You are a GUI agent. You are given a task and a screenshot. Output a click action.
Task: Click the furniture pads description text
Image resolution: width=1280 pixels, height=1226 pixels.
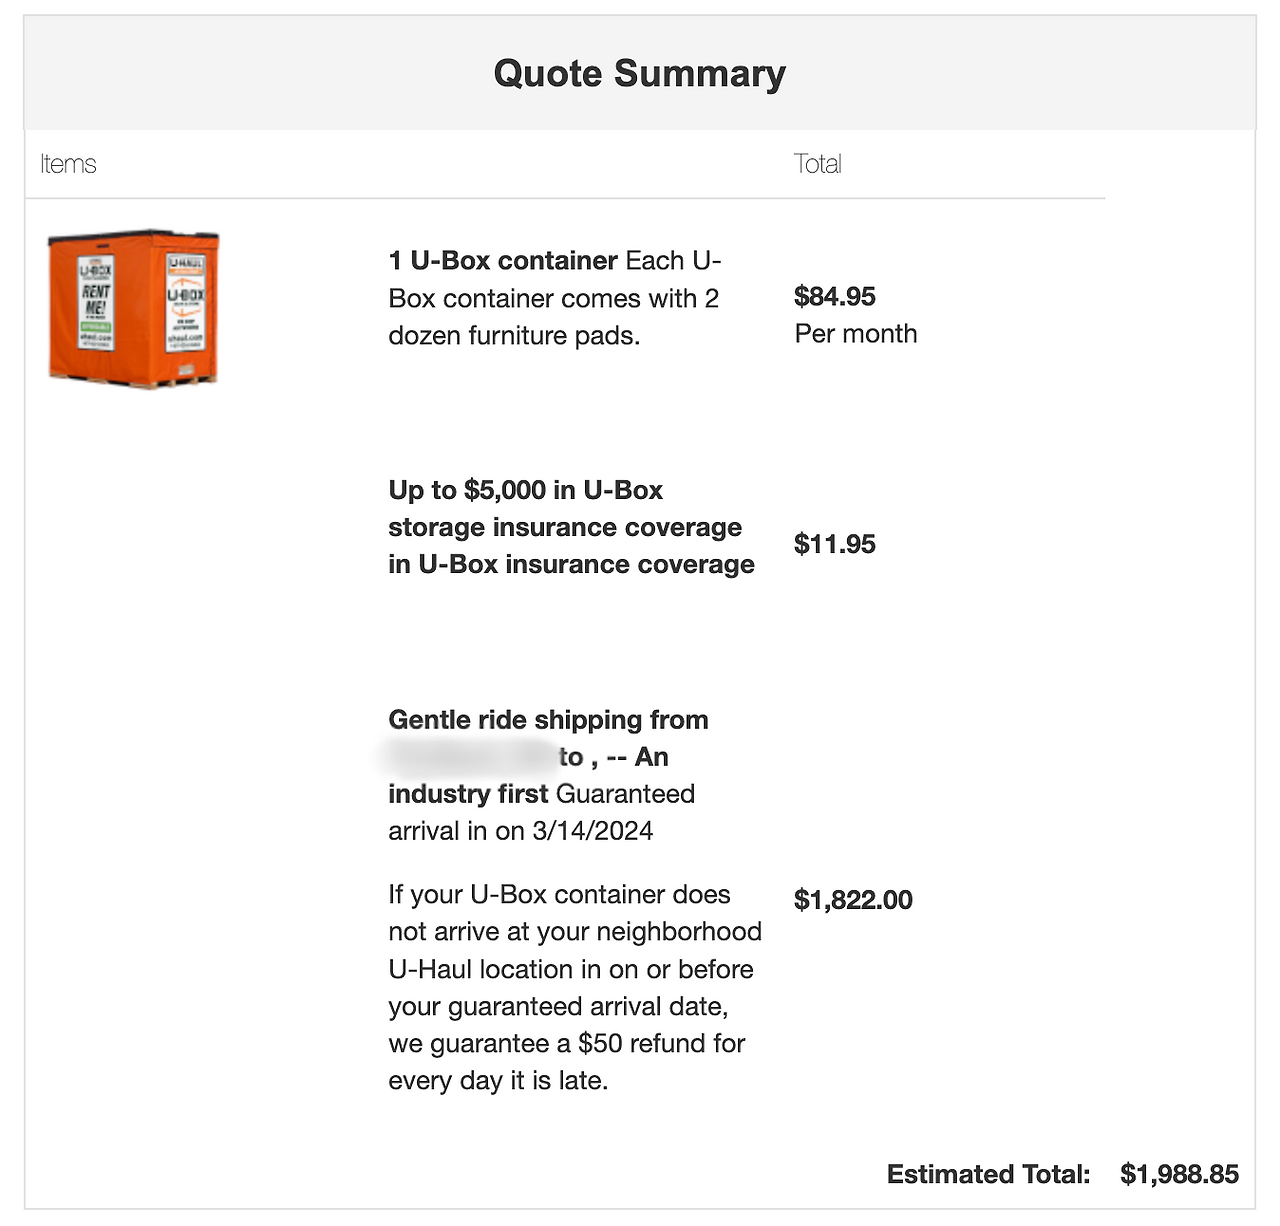[553, 318]
